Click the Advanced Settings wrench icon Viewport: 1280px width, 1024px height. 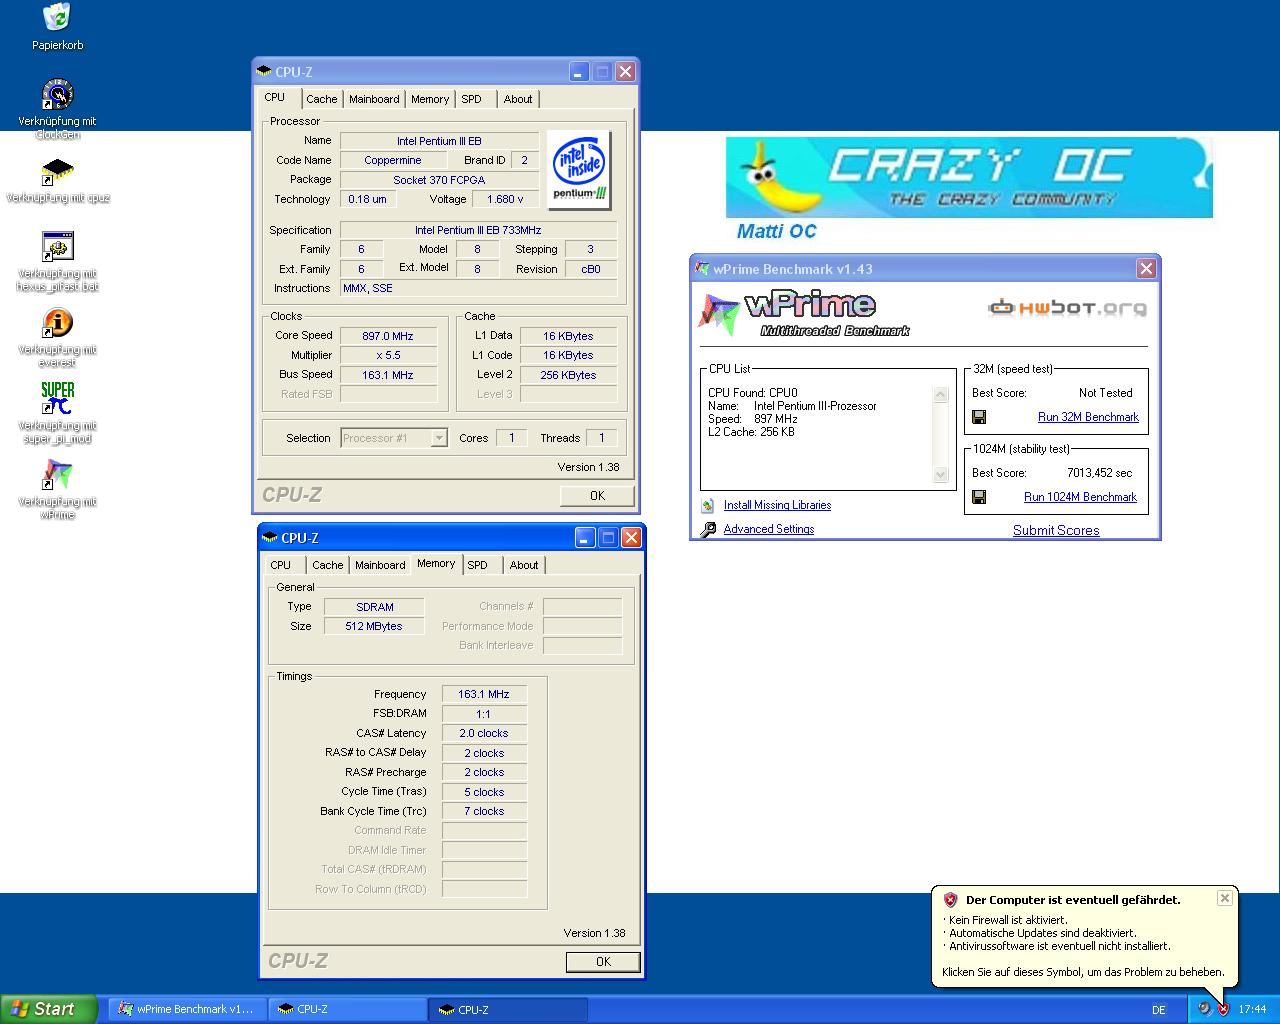[708, 530]
